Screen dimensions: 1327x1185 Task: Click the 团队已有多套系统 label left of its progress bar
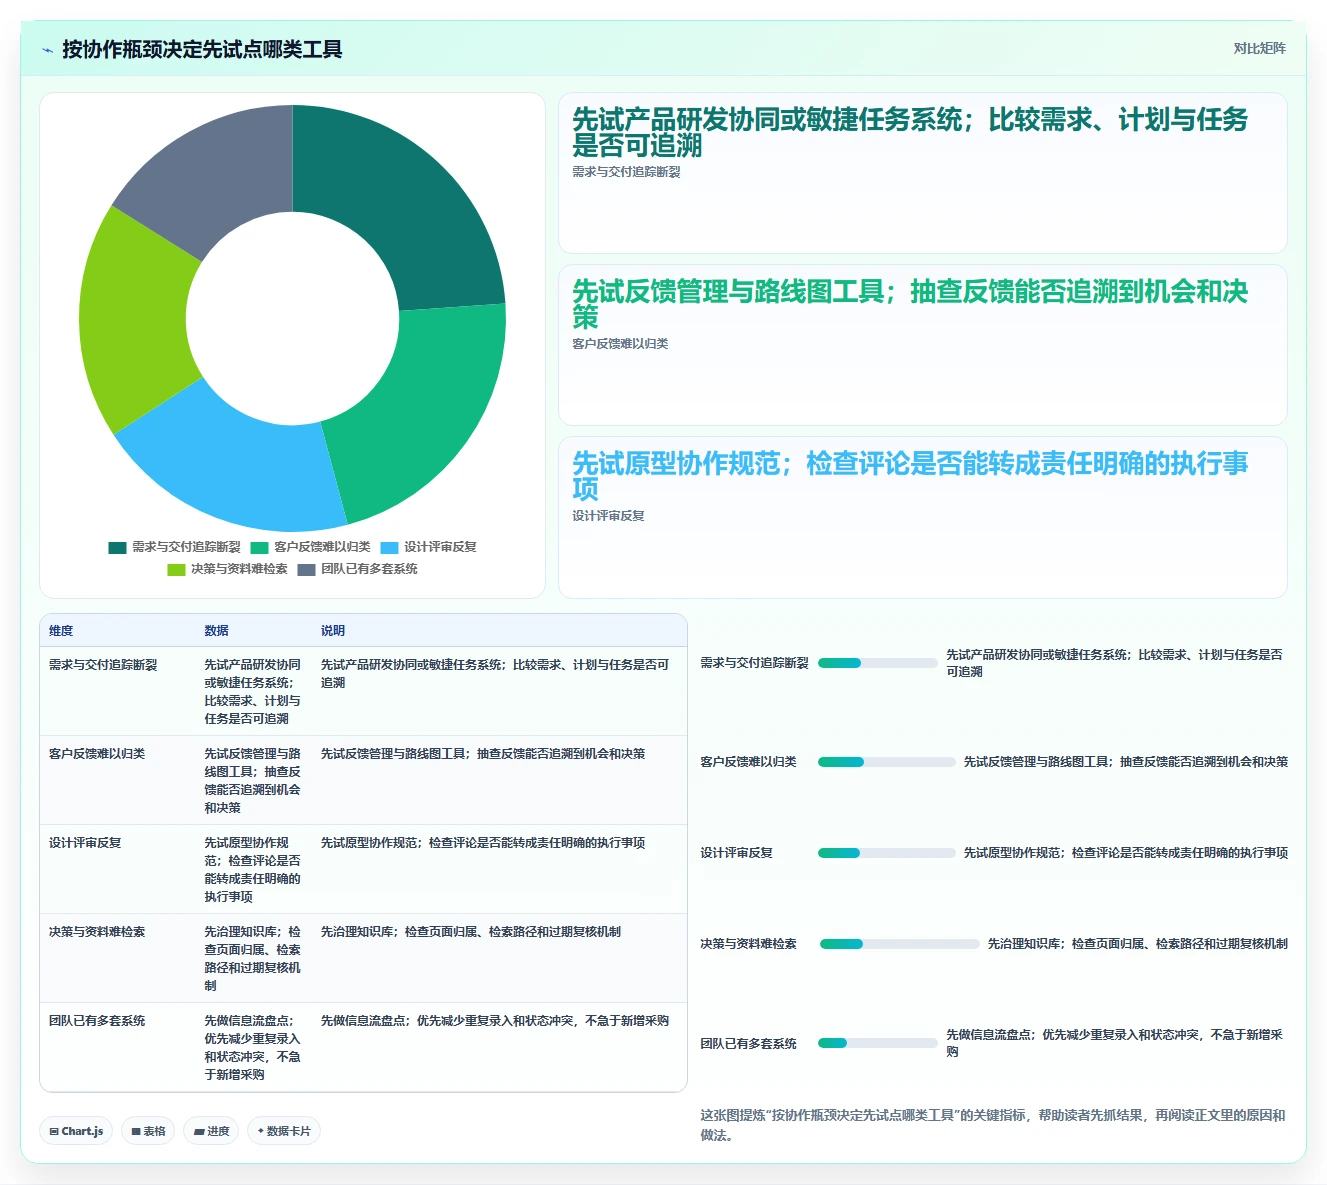point(748,1043)
